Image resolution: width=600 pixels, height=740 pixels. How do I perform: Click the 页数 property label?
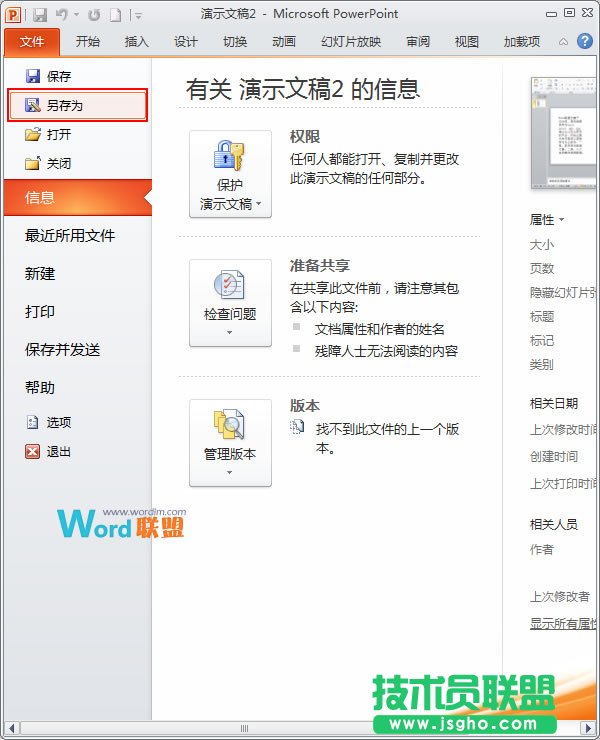pos(541,268)
